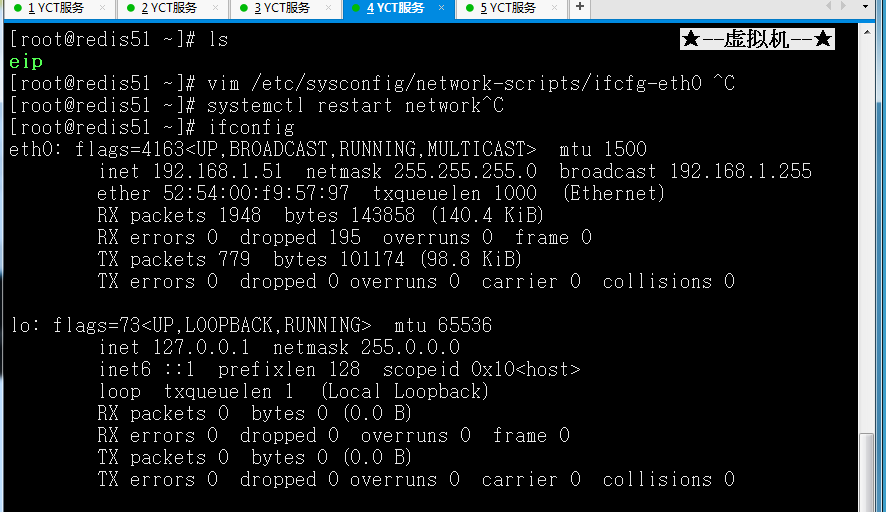Open the tab list dropdown arrow
The height and width of the screenshot is (512, 886).
[865, 7]
